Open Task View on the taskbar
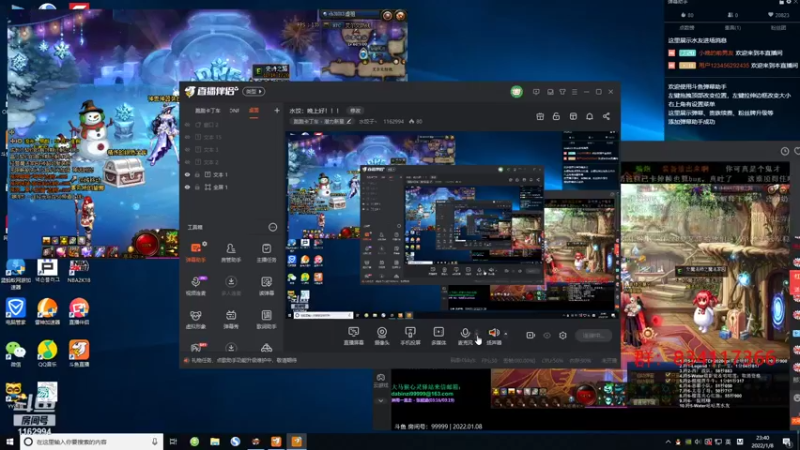Image resolution: width=800 pixels, height=450 pixels. tap(173, 442)
